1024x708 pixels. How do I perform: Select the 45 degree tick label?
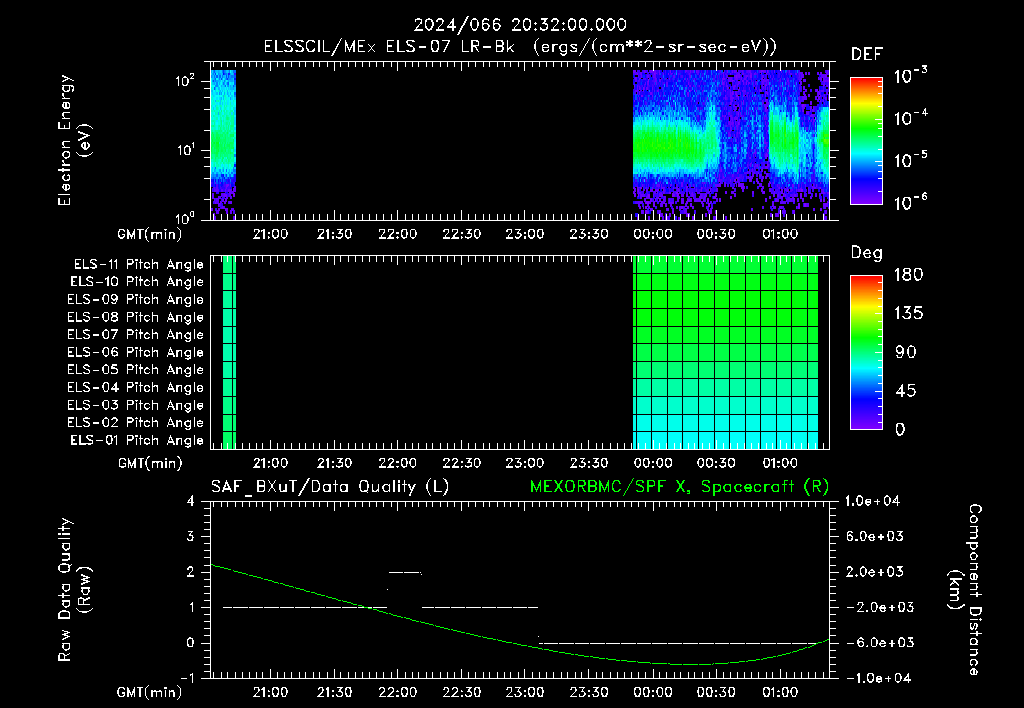[905, 391]
